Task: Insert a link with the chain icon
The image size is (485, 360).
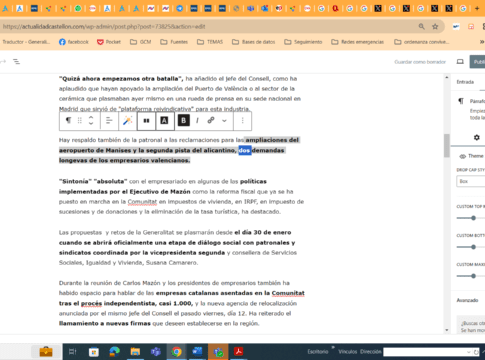Action: tap(211, 120)
